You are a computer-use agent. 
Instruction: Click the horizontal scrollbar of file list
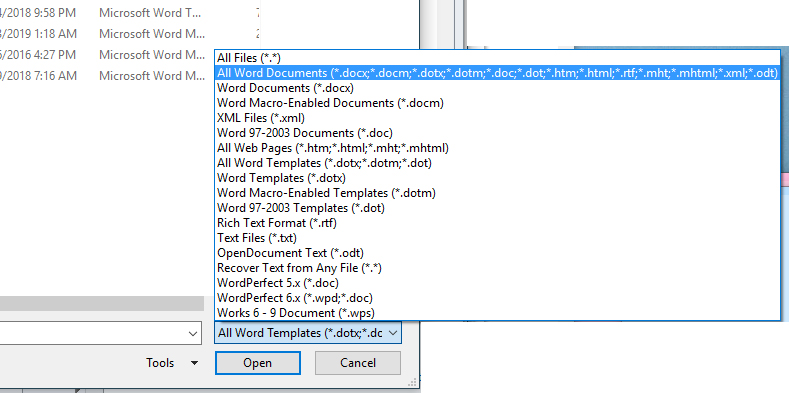click(102, 303)
